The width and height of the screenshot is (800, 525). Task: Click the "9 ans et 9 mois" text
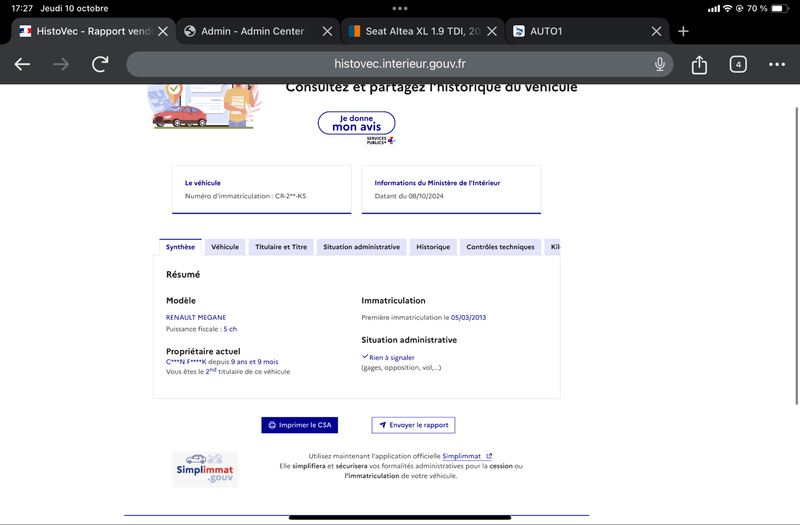[255, 362]
